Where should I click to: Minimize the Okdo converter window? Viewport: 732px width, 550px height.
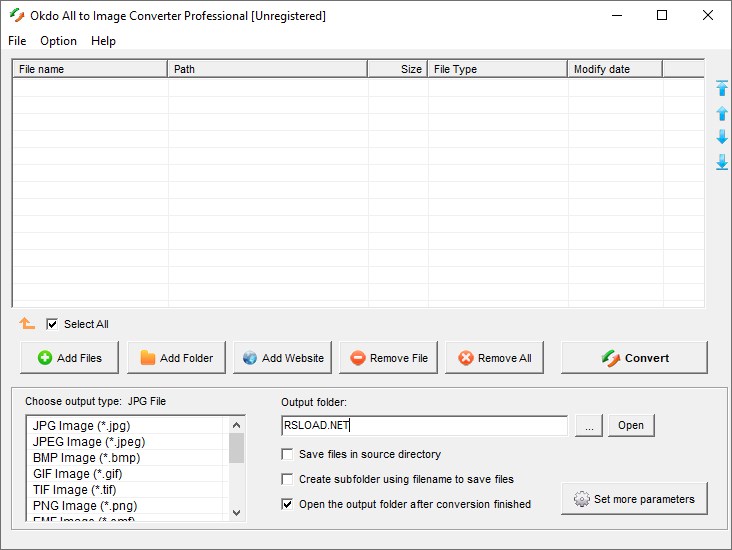pos(617,15)
